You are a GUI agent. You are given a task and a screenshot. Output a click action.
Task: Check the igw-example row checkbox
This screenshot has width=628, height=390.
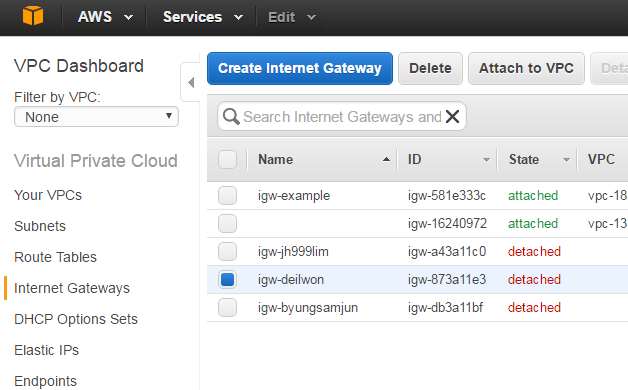point(227,195)
